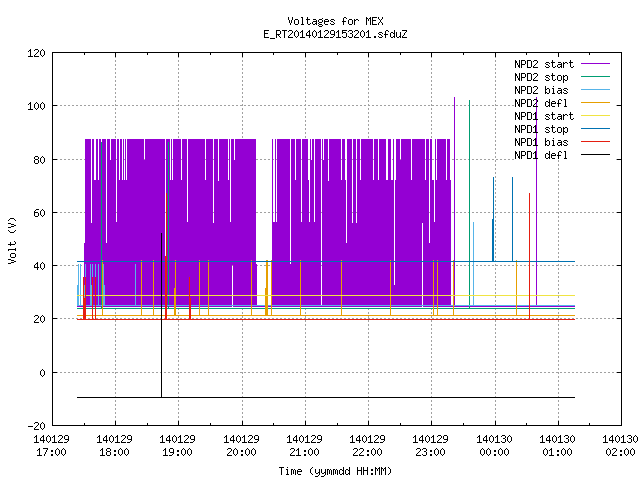Click the y-axis tick value 0

(42, 373)
